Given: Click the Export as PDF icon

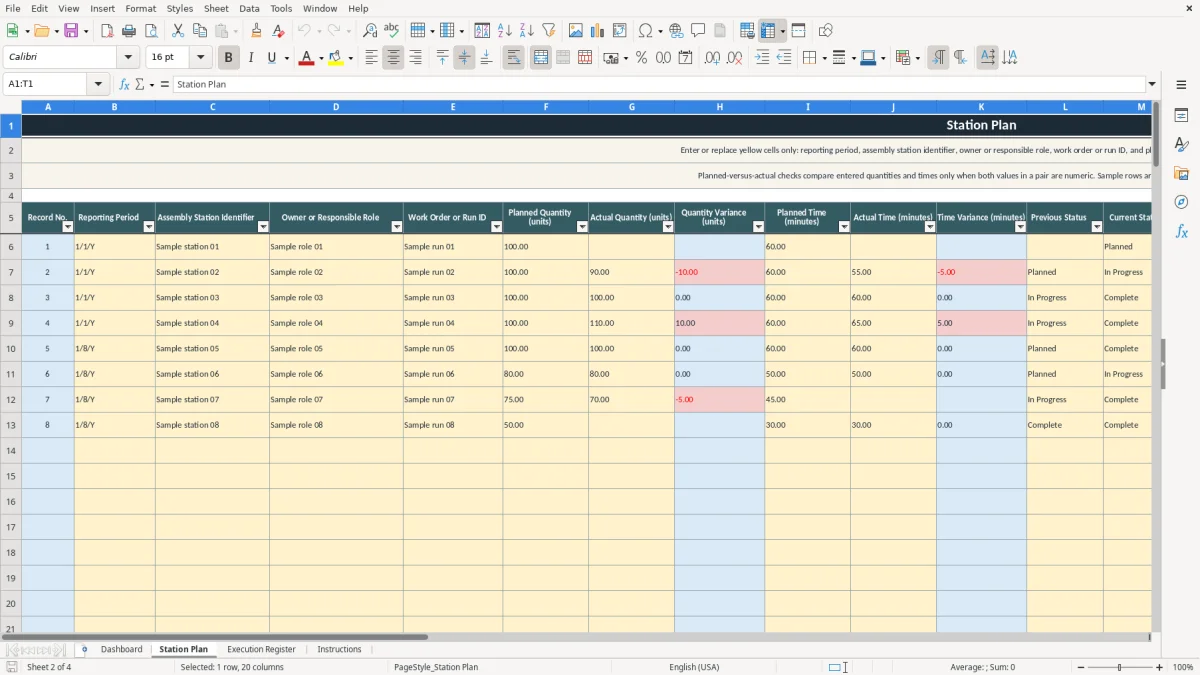Looking at the screenshot, I should [107, 31].
